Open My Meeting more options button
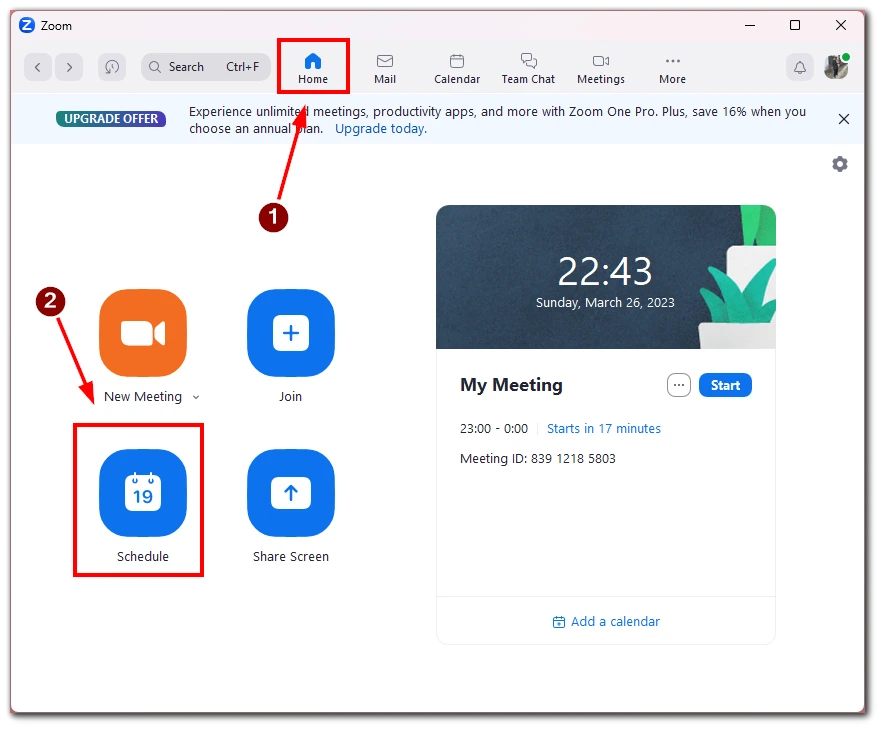 pyautogui.click(x=679, y=385)
